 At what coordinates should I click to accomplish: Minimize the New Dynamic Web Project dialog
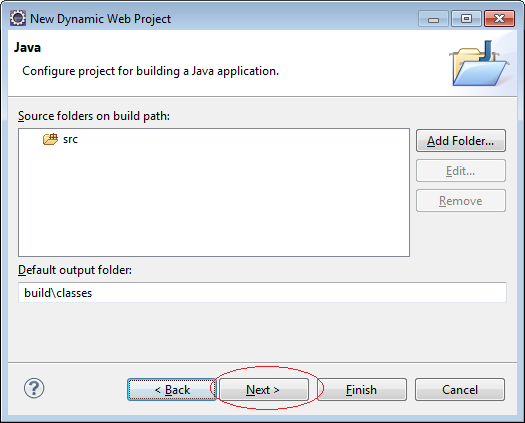[x=433, y=19]
